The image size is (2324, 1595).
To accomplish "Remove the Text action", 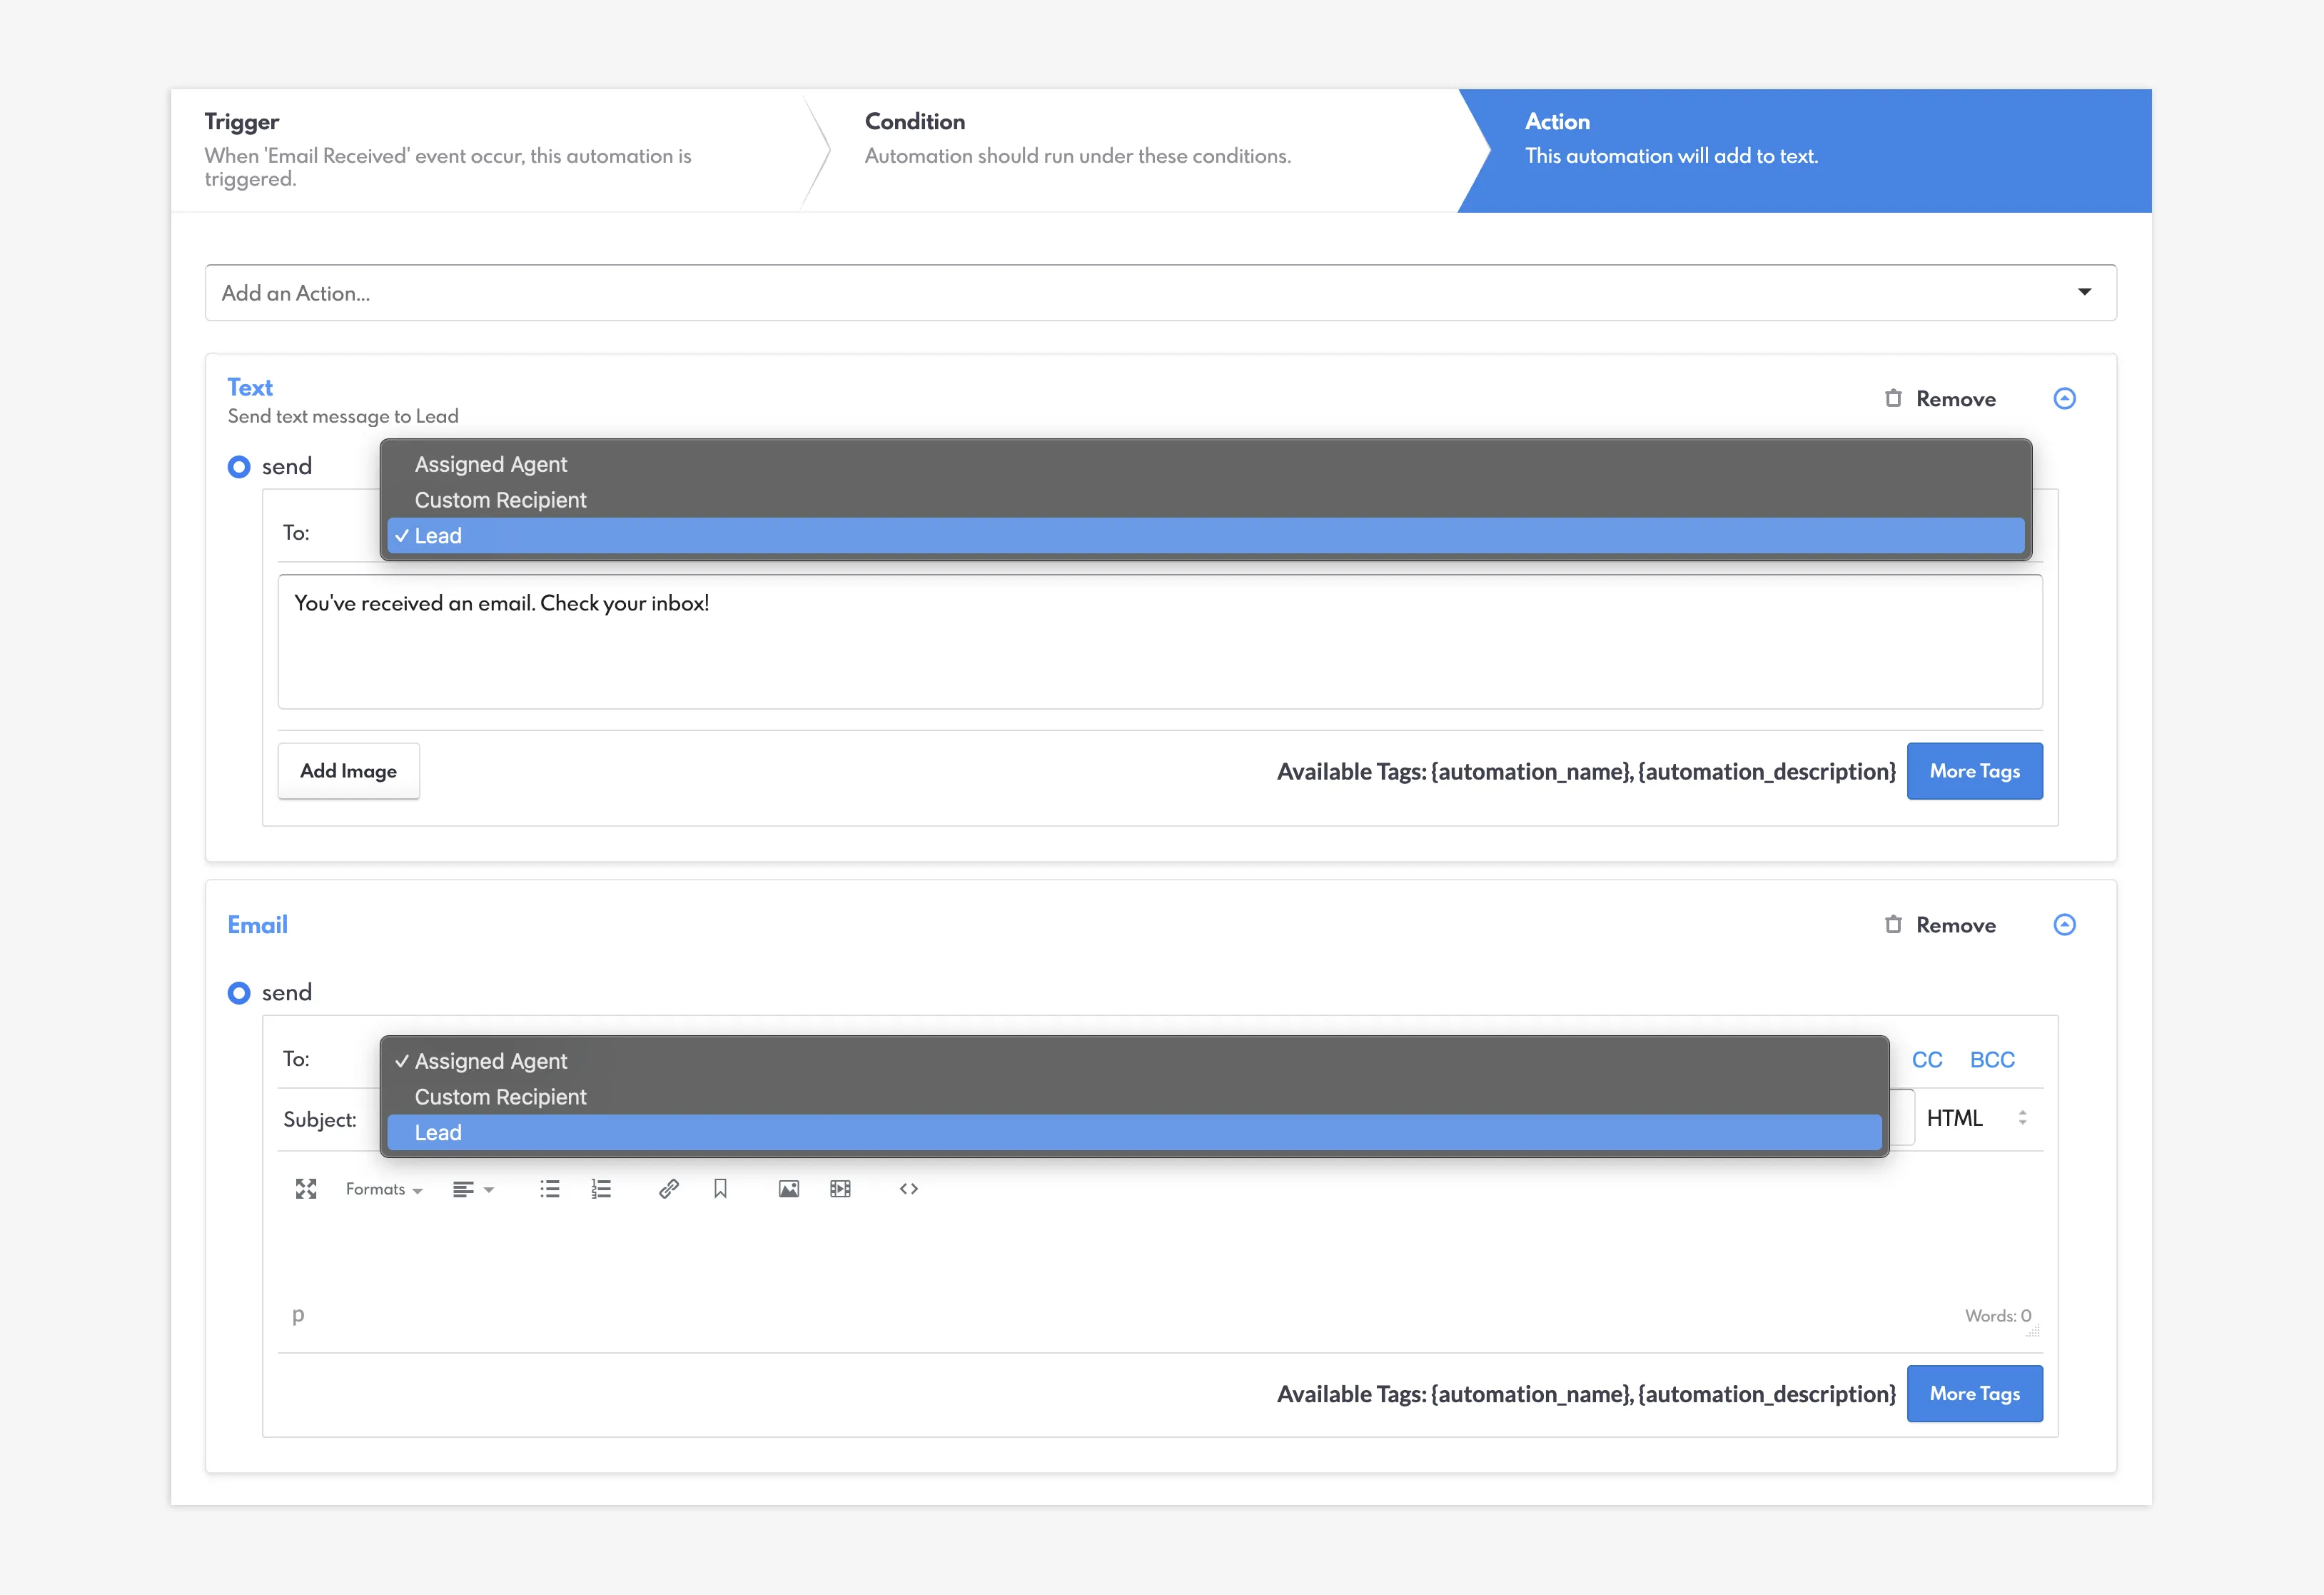I will [x=1940, y=398].
